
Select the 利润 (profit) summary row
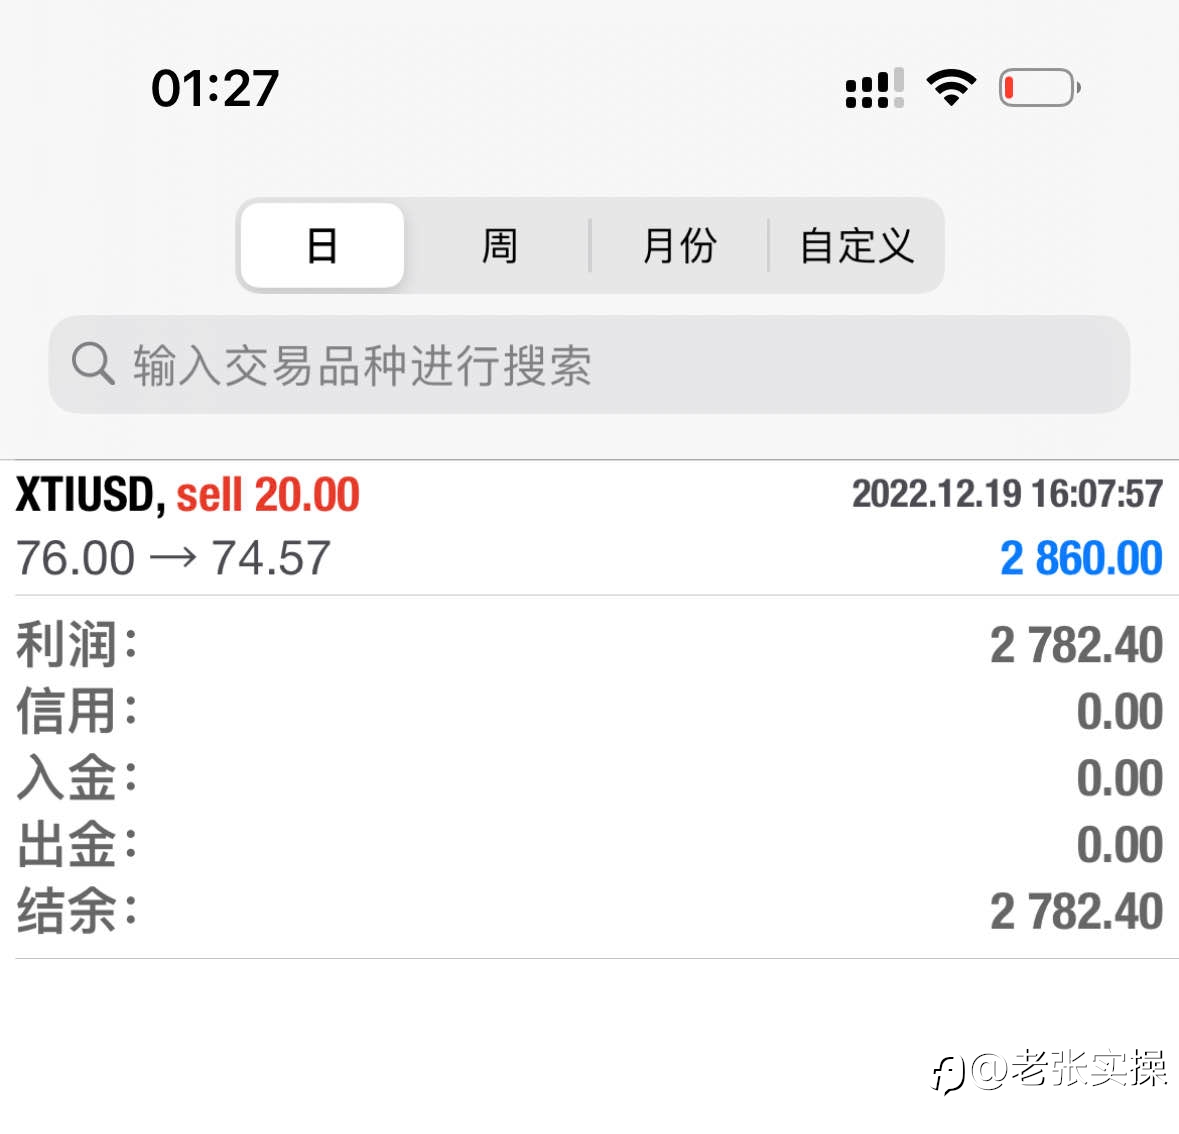click(590, 644)
